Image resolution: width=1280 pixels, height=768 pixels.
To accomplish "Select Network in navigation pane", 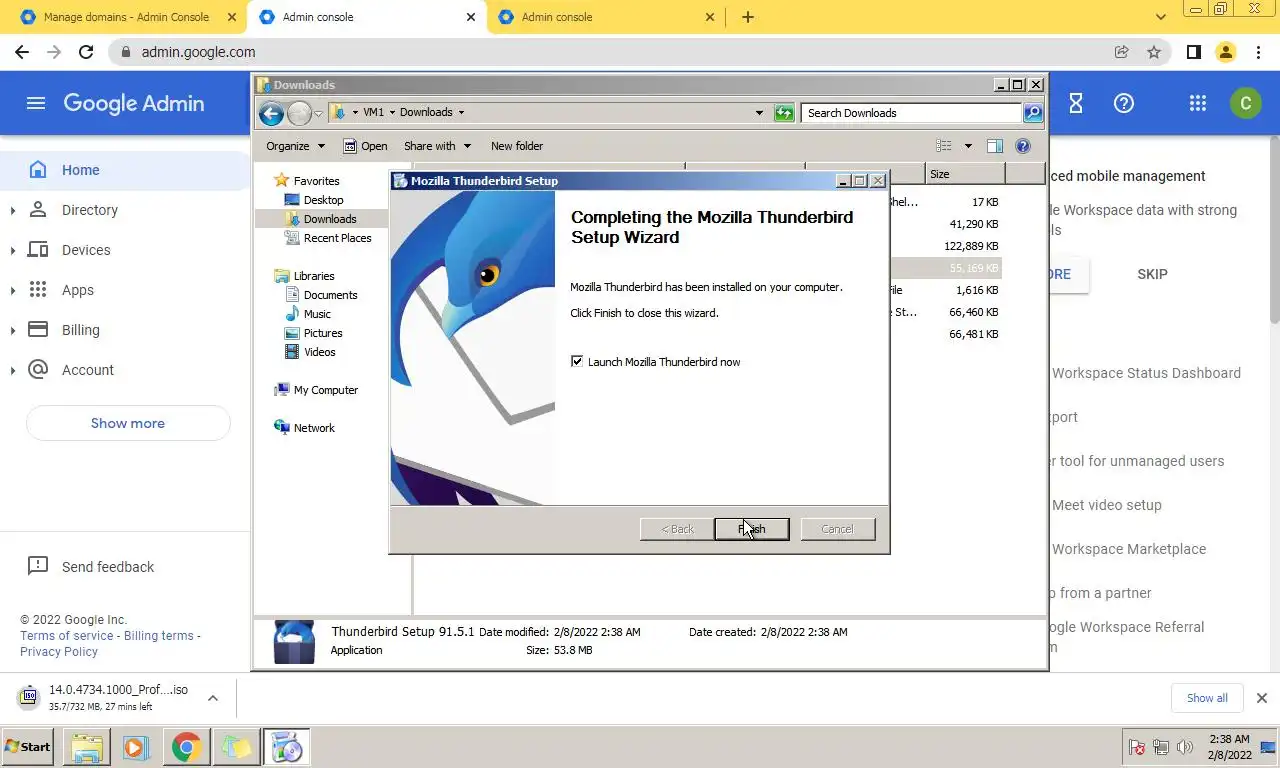I will point(314,428).
